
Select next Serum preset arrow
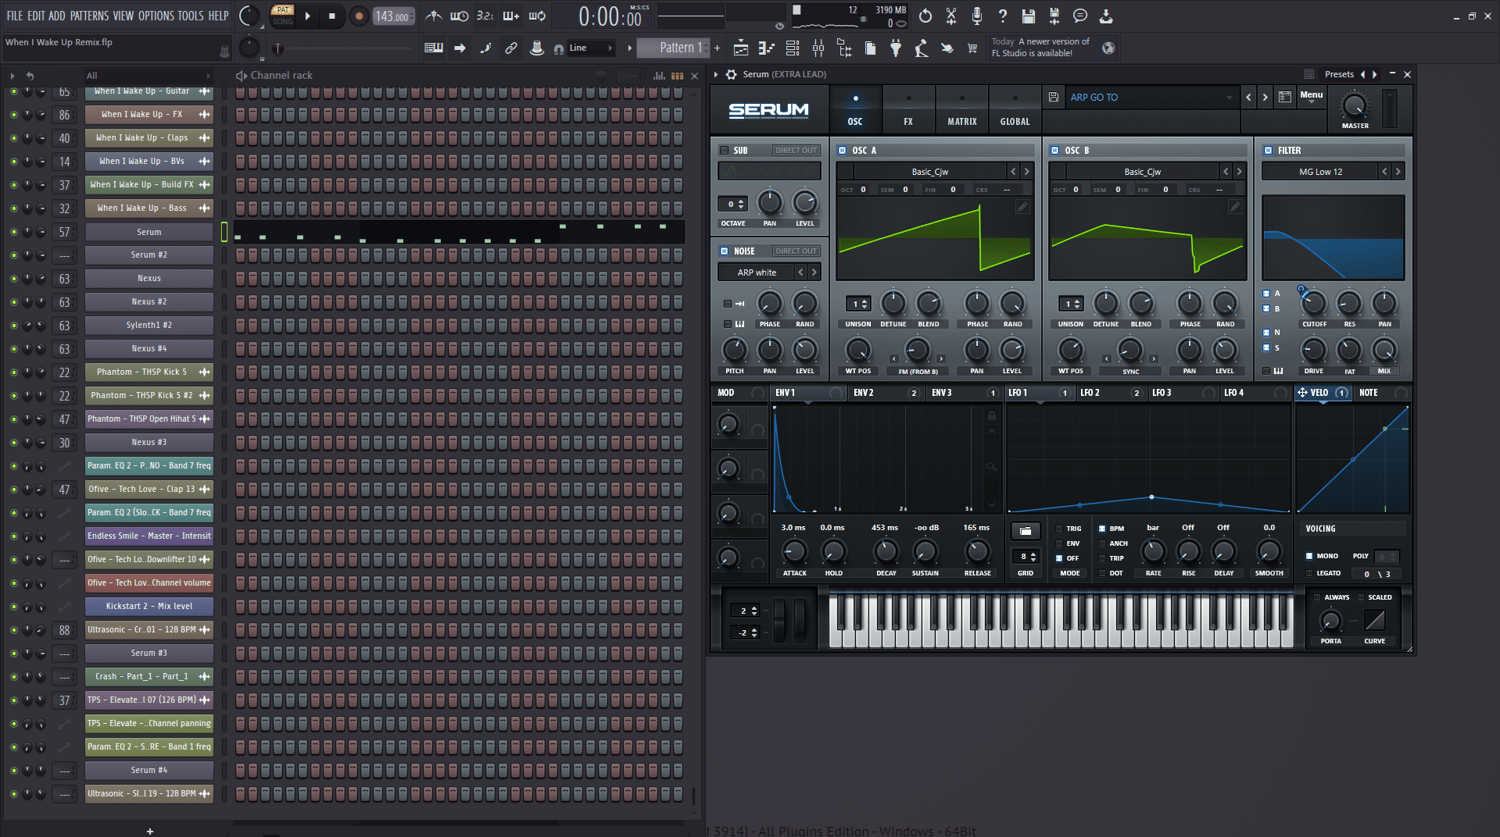pyautogui.click(x=1264, y=97)
